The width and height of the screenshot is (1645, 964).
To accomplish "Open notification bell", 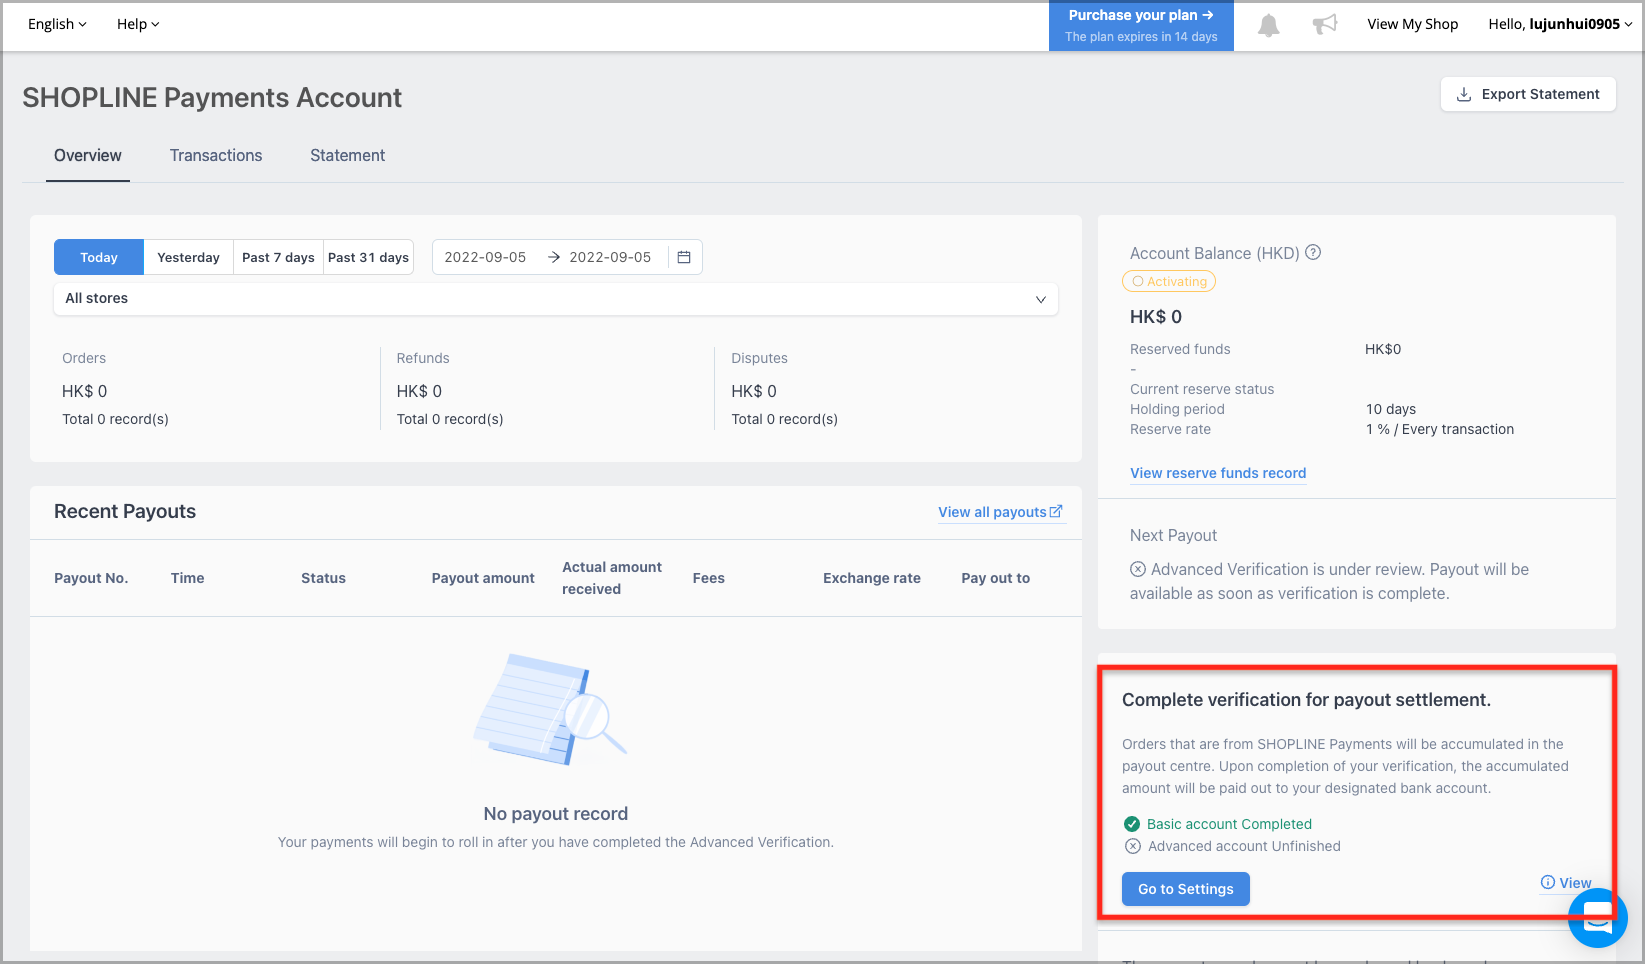I will (x=1268, y=24).
